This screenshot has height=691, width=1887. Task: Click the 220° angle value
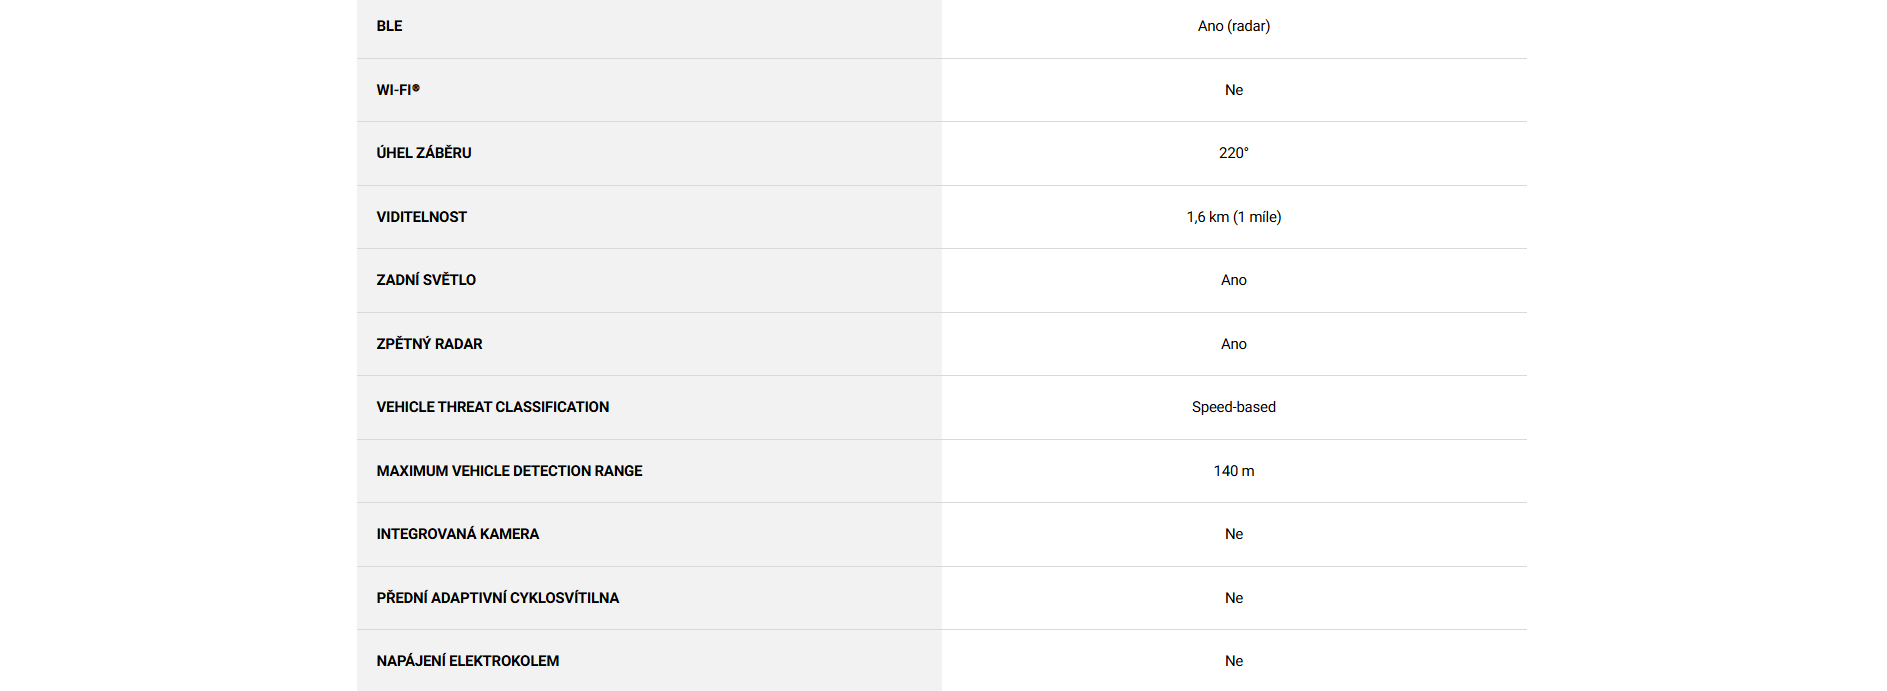(1233, 153)
